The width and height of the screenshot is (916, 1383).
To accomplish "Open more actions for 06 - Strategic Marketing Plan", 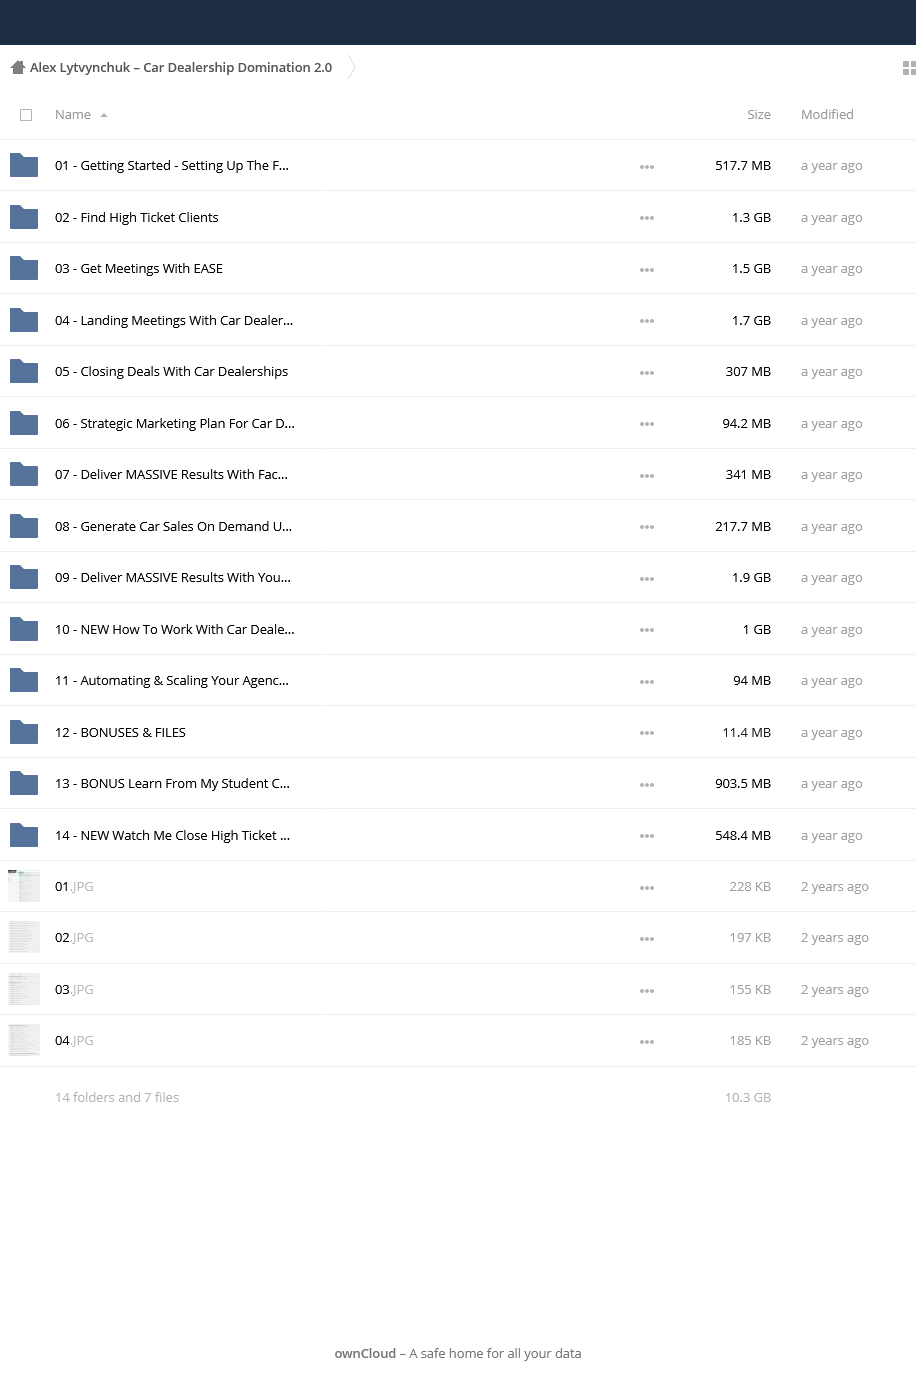I will pos(647,424).
